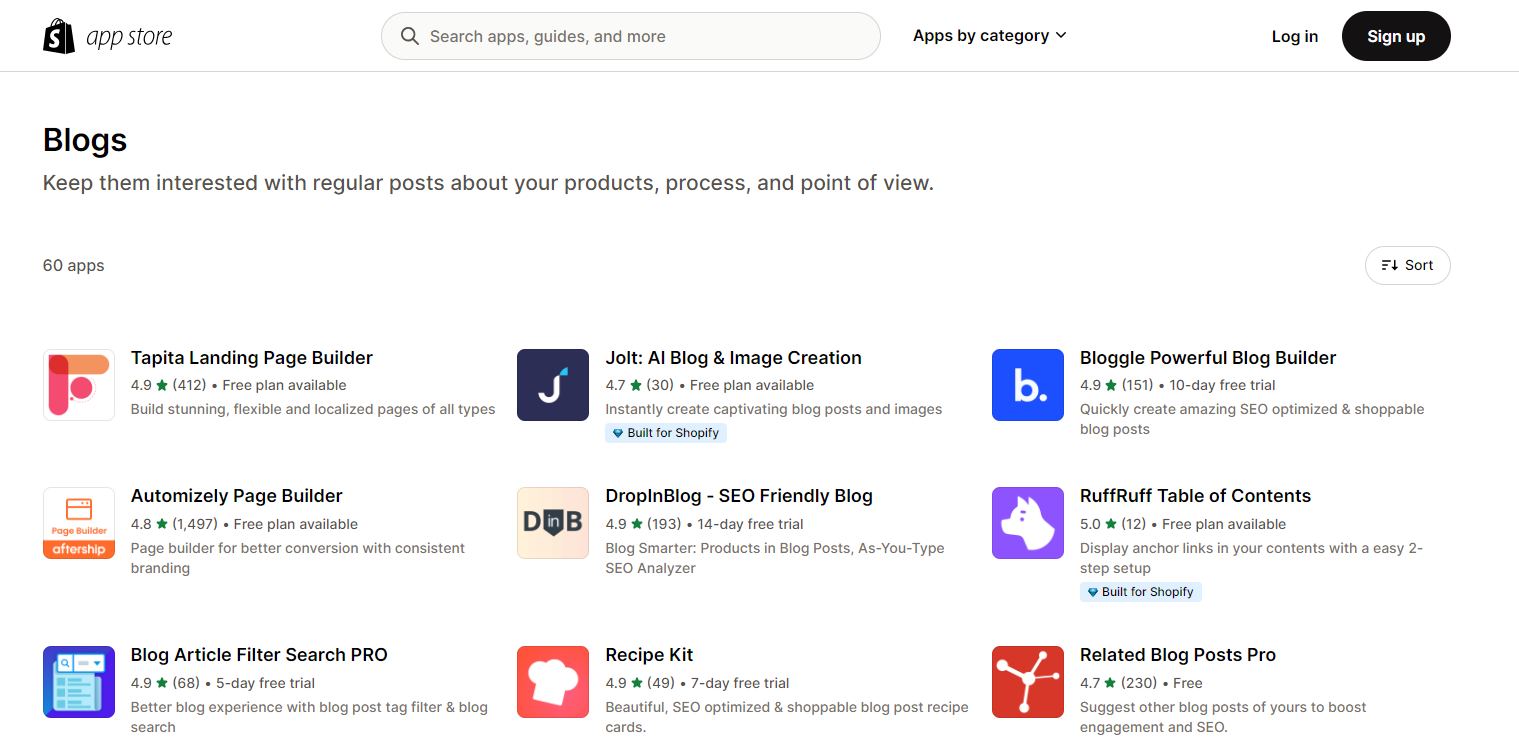Screen dimensions: 1519x749
Task: Click the Sign up button
Action: click(1396, 36)
